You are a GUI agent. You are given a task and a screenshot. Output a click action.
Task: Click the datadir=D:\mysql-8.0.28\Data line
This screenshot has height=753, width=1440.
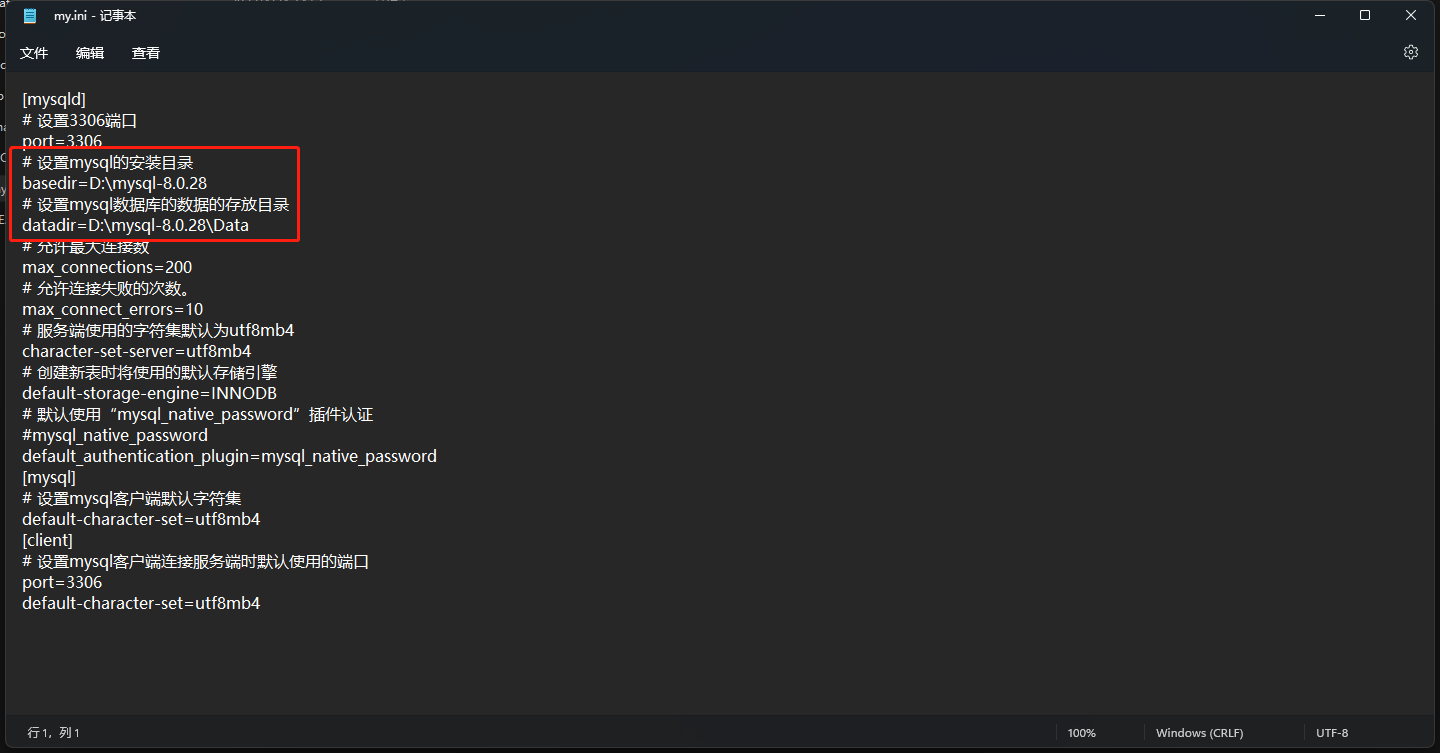[135, 226]
